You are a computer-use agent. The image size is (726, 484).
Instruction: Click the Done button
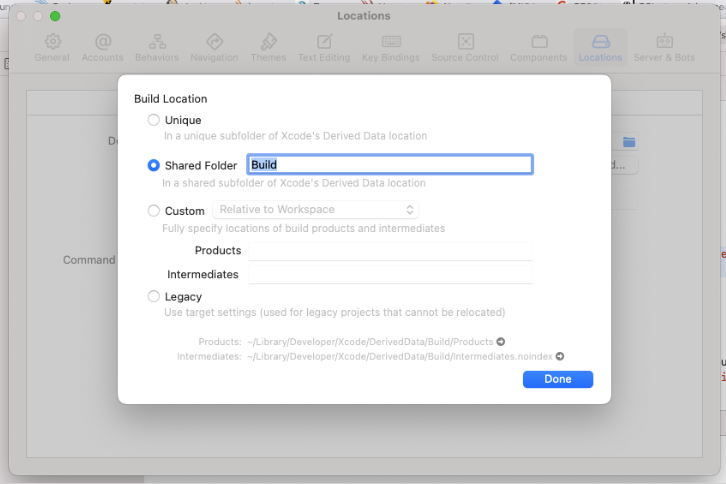(557, 379)
